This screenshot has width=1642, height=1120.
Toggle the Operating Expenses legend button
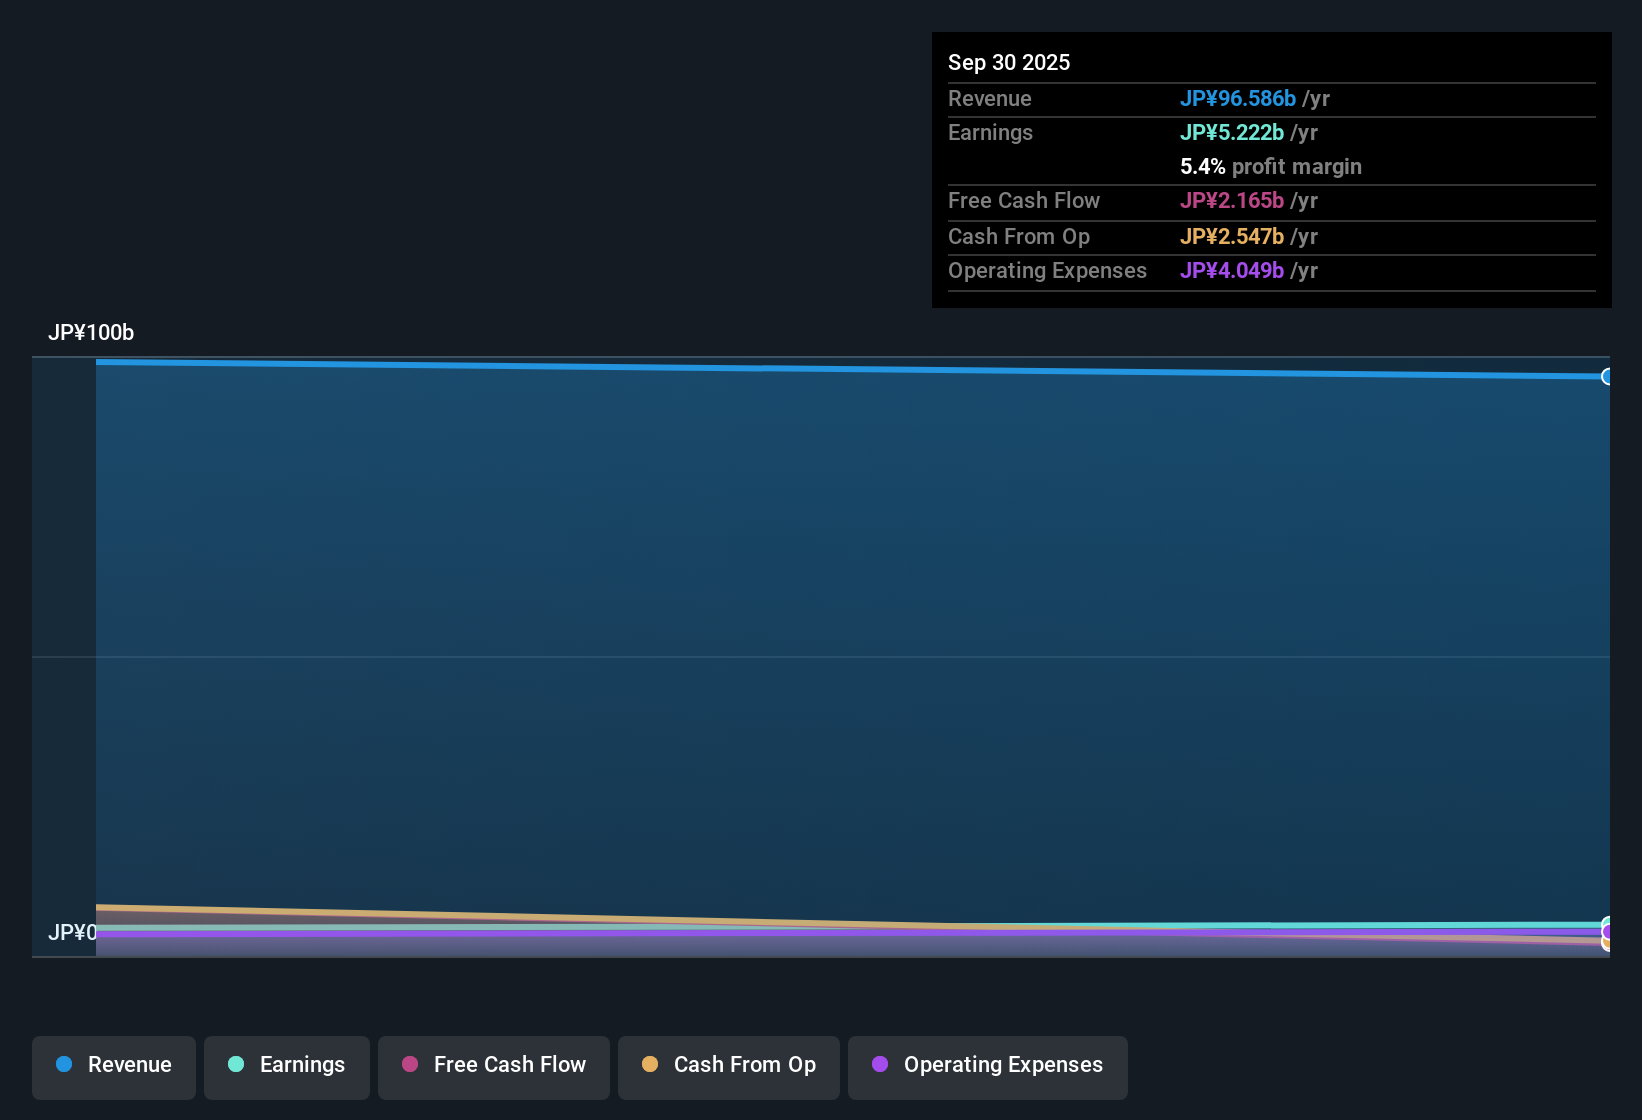[988, 1067]
